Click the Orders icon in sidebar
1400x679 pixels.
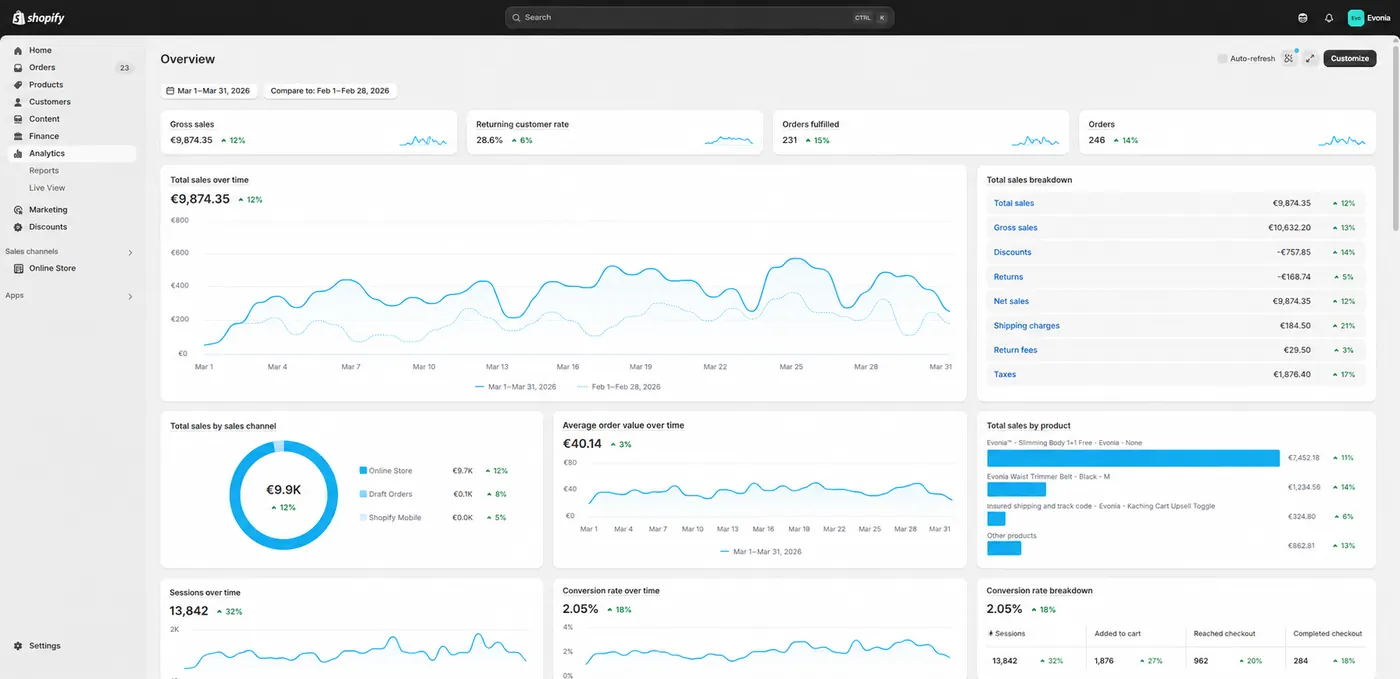click(18, 68)
